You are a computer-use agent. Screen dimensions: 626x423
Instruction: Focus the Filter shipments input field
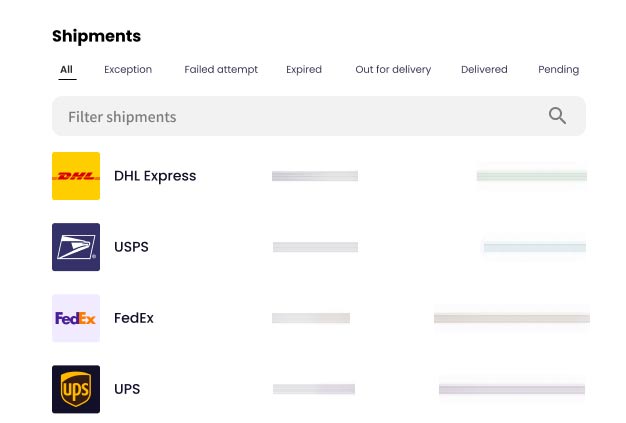(x=290, y=117)
